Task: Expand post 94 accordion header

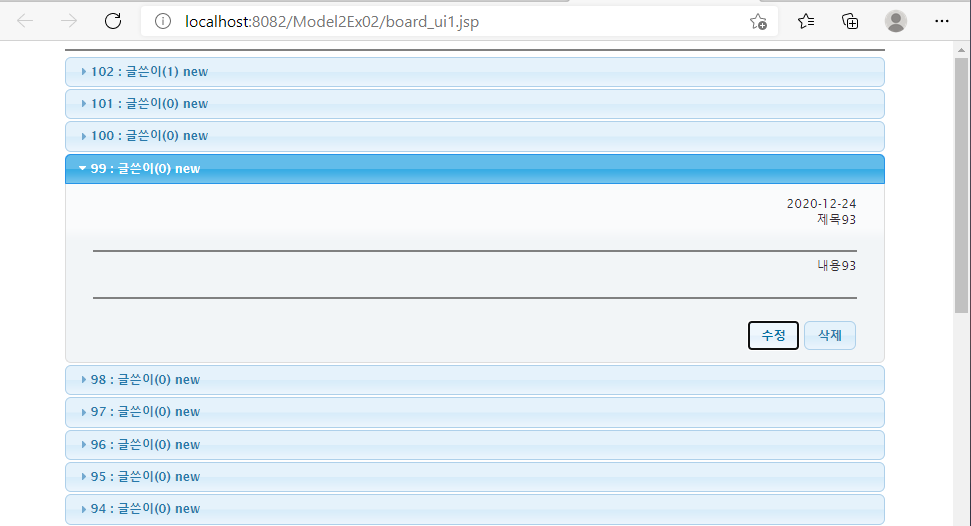Action: click(x=474, y=509)
